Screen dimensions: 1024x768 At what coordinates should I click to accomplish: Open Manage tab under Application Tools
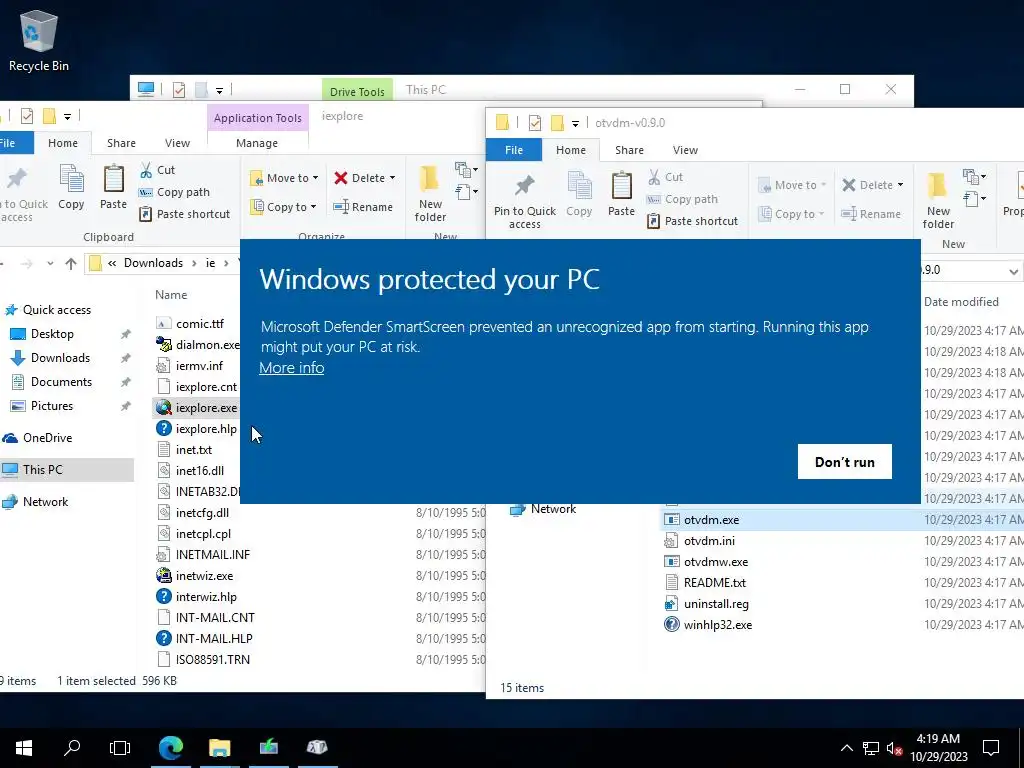[x=257, y=143]
